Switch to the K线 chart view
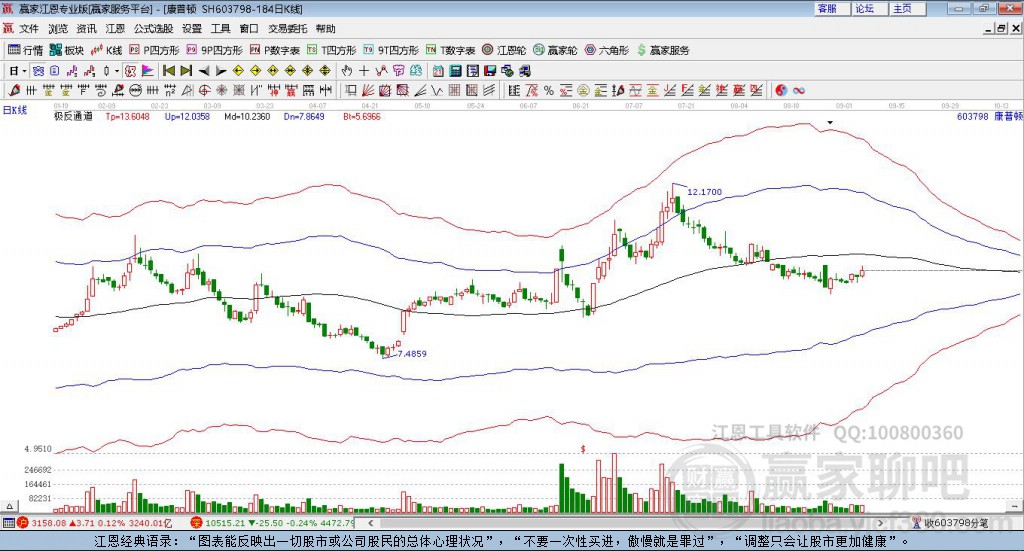This screenshot has width=1024, height=551. click(x=106, y=50)
